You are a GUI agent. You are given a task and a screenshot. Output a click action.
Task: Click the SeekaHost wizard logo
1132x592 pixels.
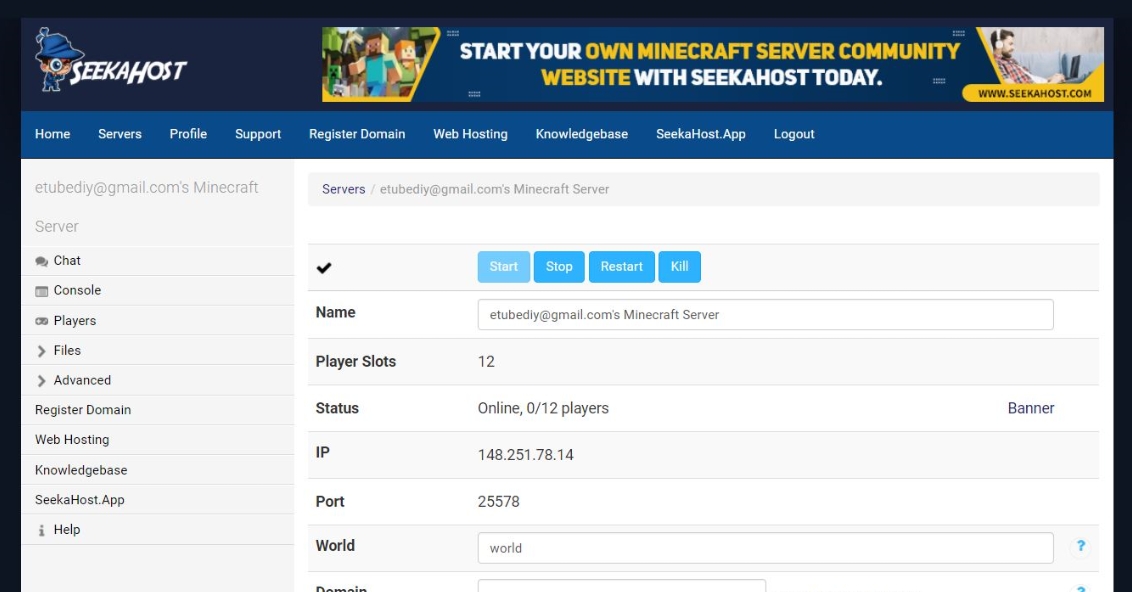tap(110, 61)
